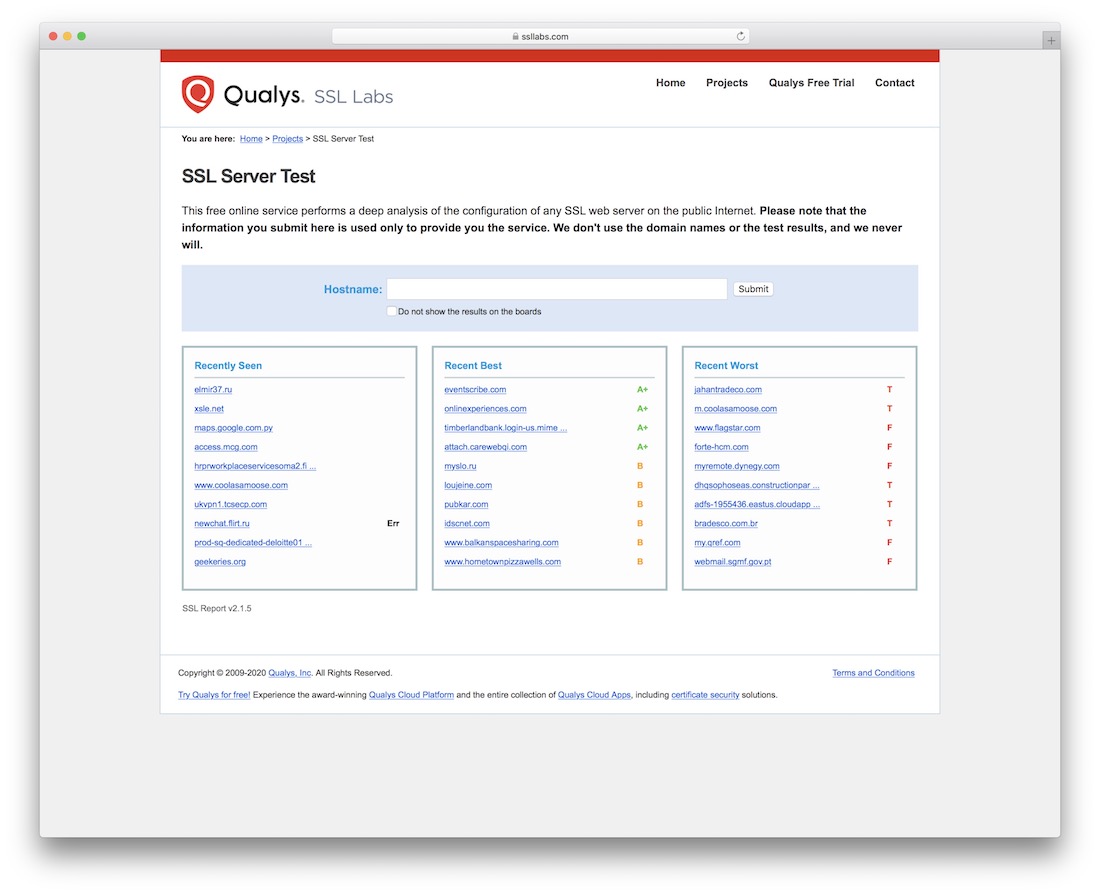Open www.coolasamoose.com in Recently Seen

241,485
